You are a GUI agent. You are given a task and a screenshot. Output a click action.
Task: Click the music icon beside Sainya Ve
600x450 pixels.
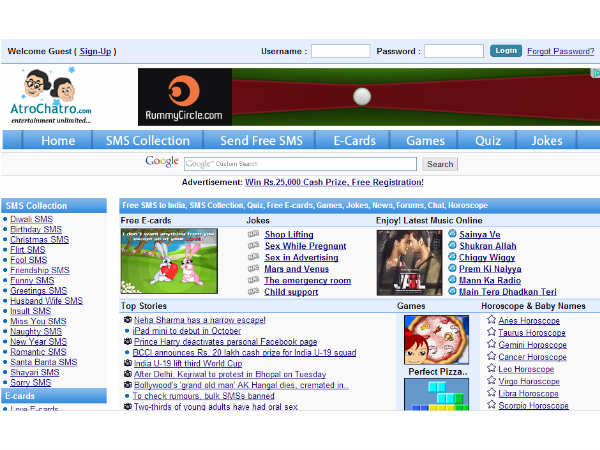452,233
